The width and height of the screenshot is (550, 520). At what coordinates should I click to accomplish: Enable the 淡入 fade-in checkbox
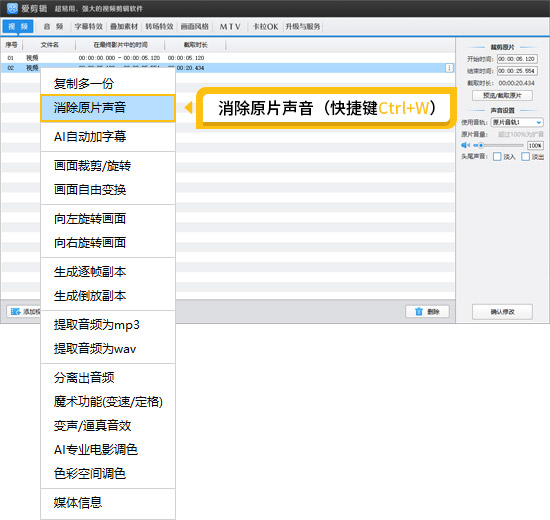point(497,156)
